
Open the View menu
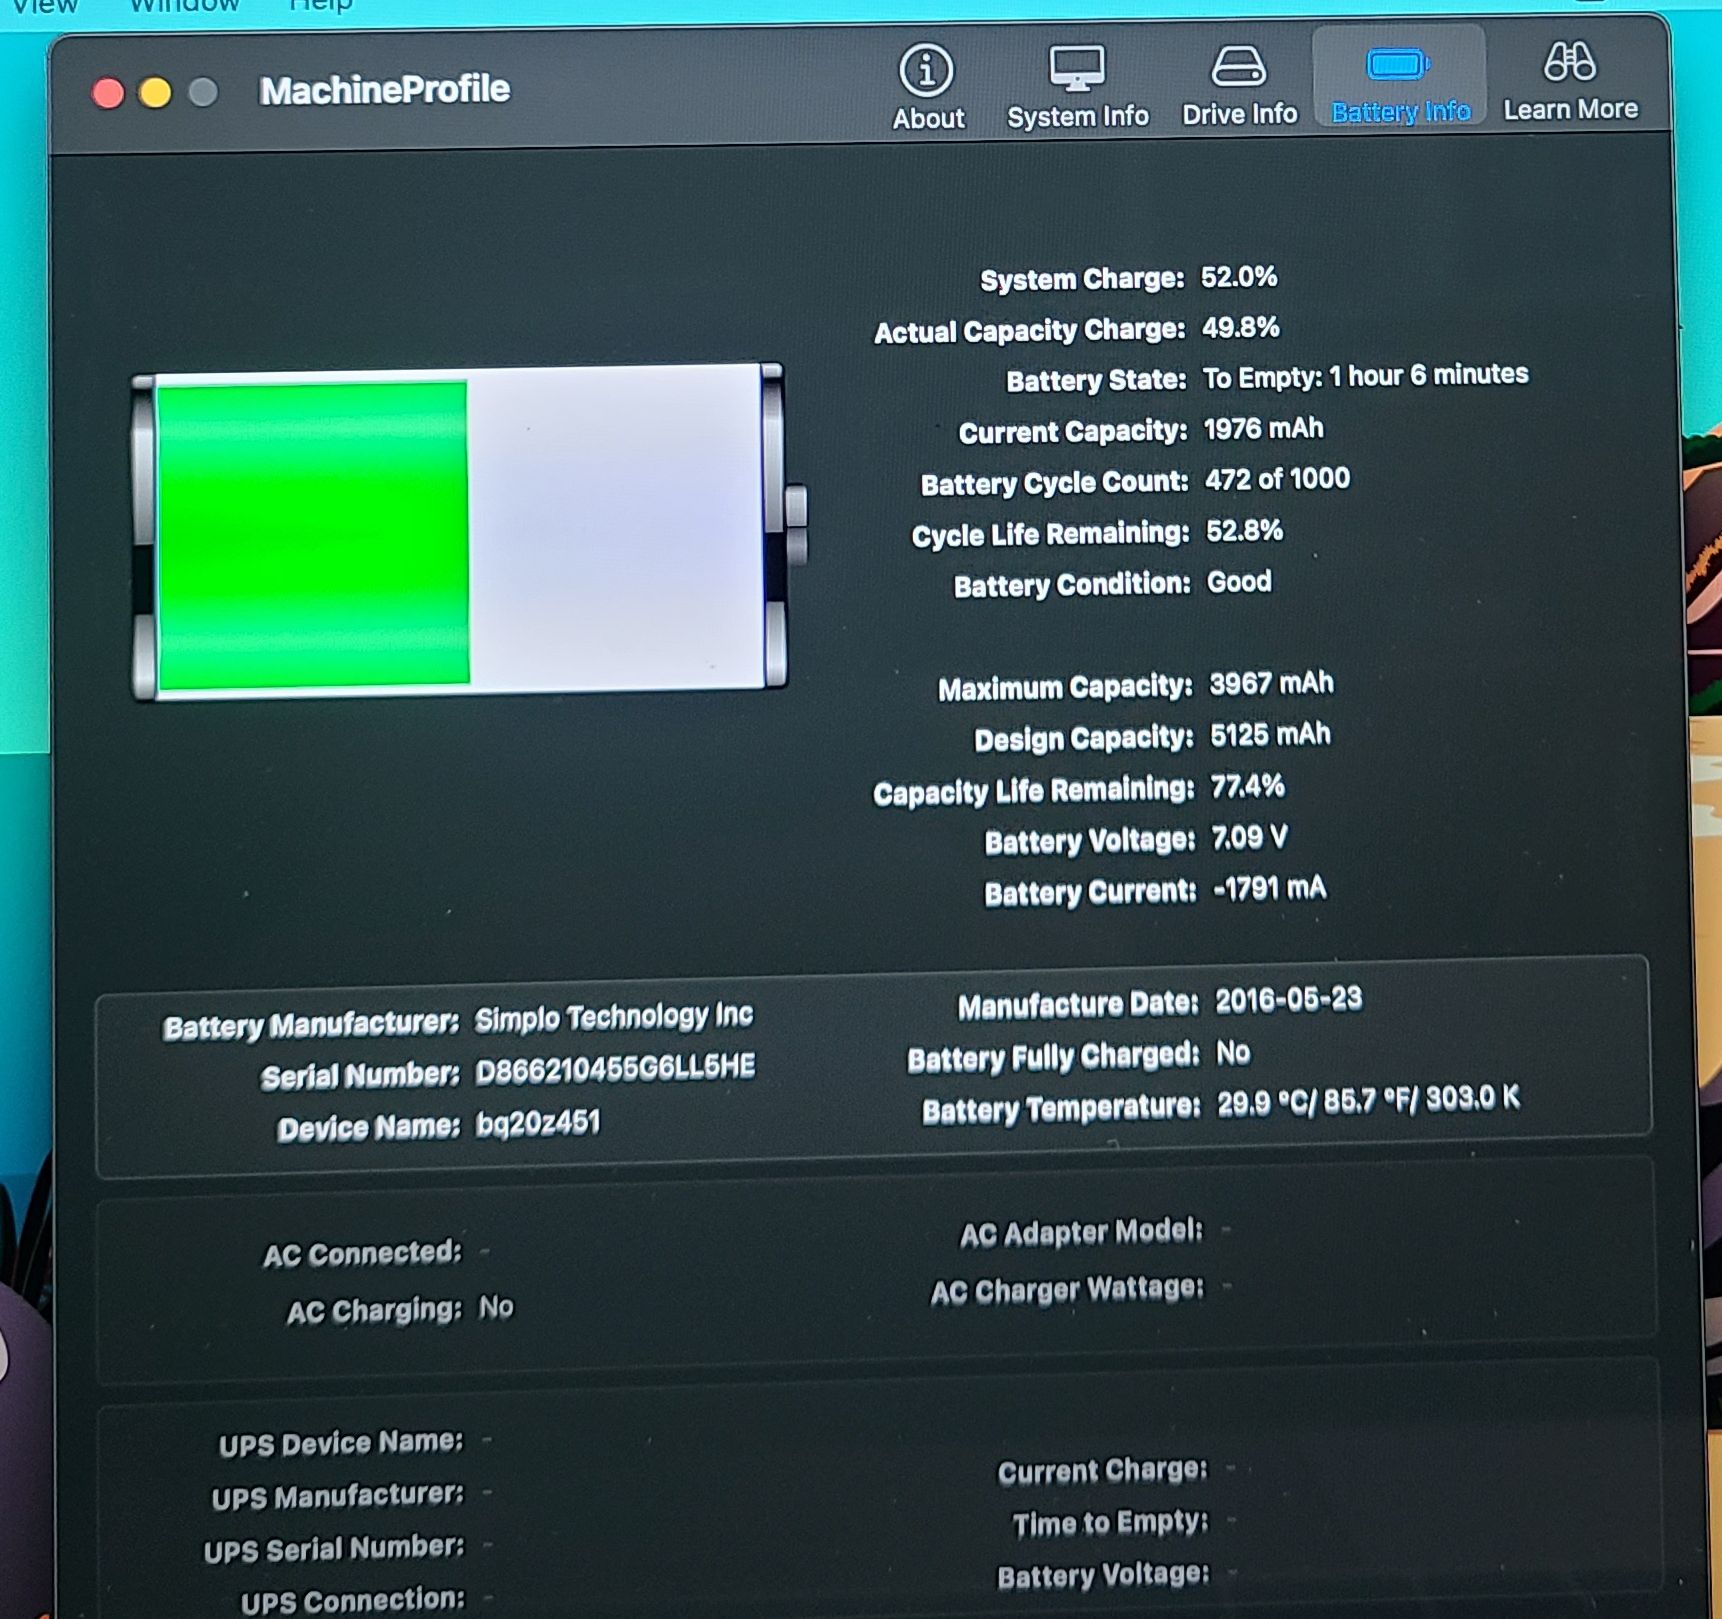pos(45,6)
